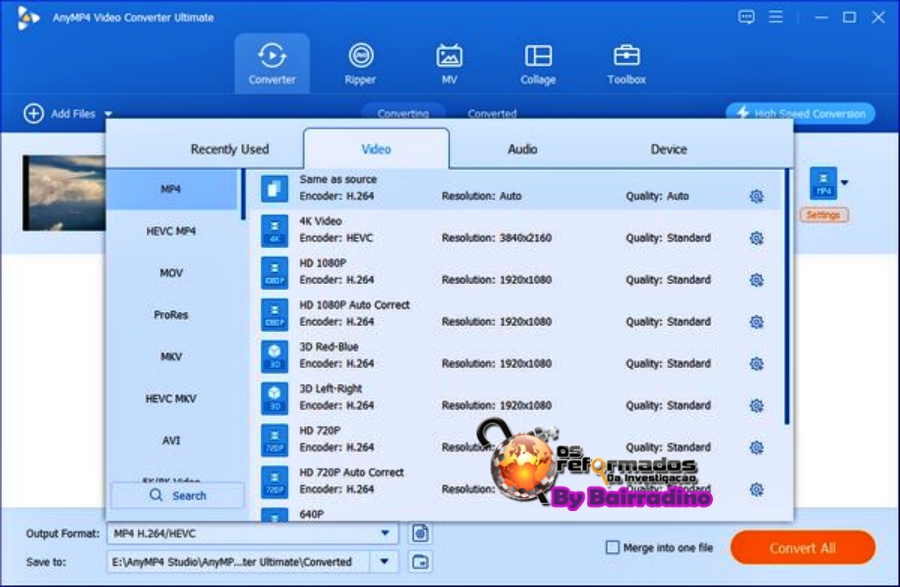Click the 4K Video profile icon
This screenshot has width=900, height=587.
274,231
